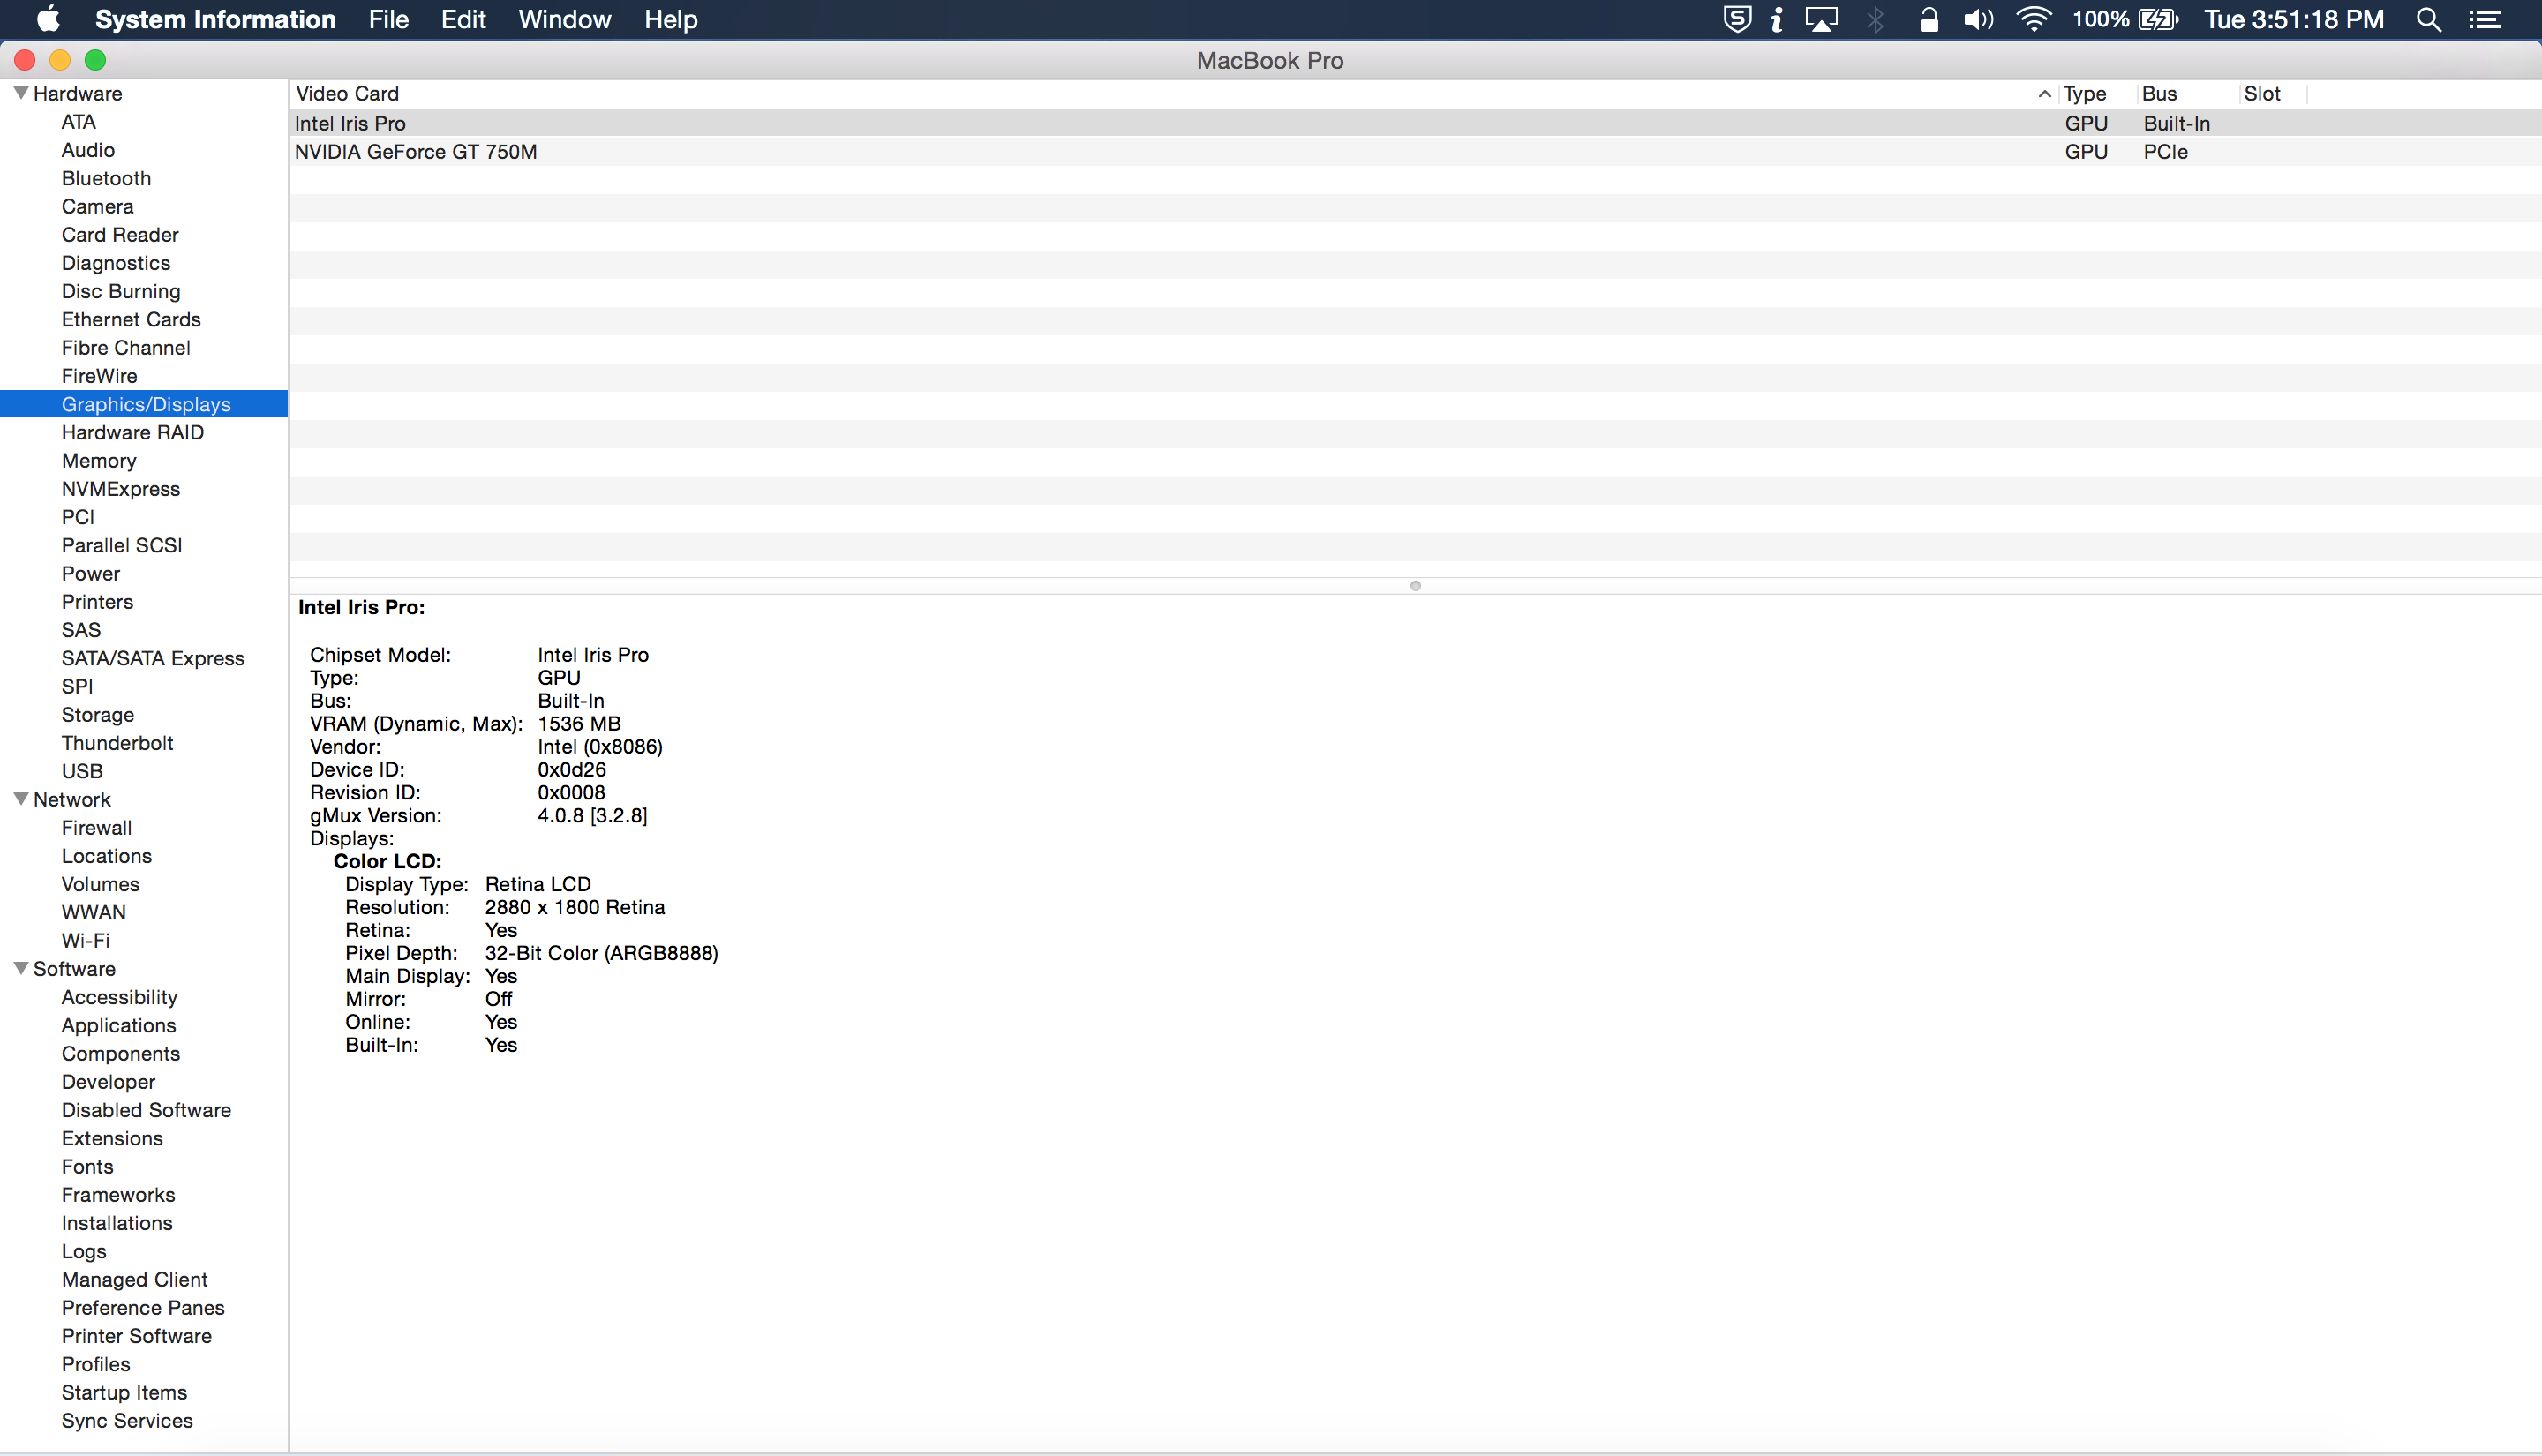This screenshot has height=1456, width=2542.
Task: Select Applications under Software
Action: [118, 1025]
